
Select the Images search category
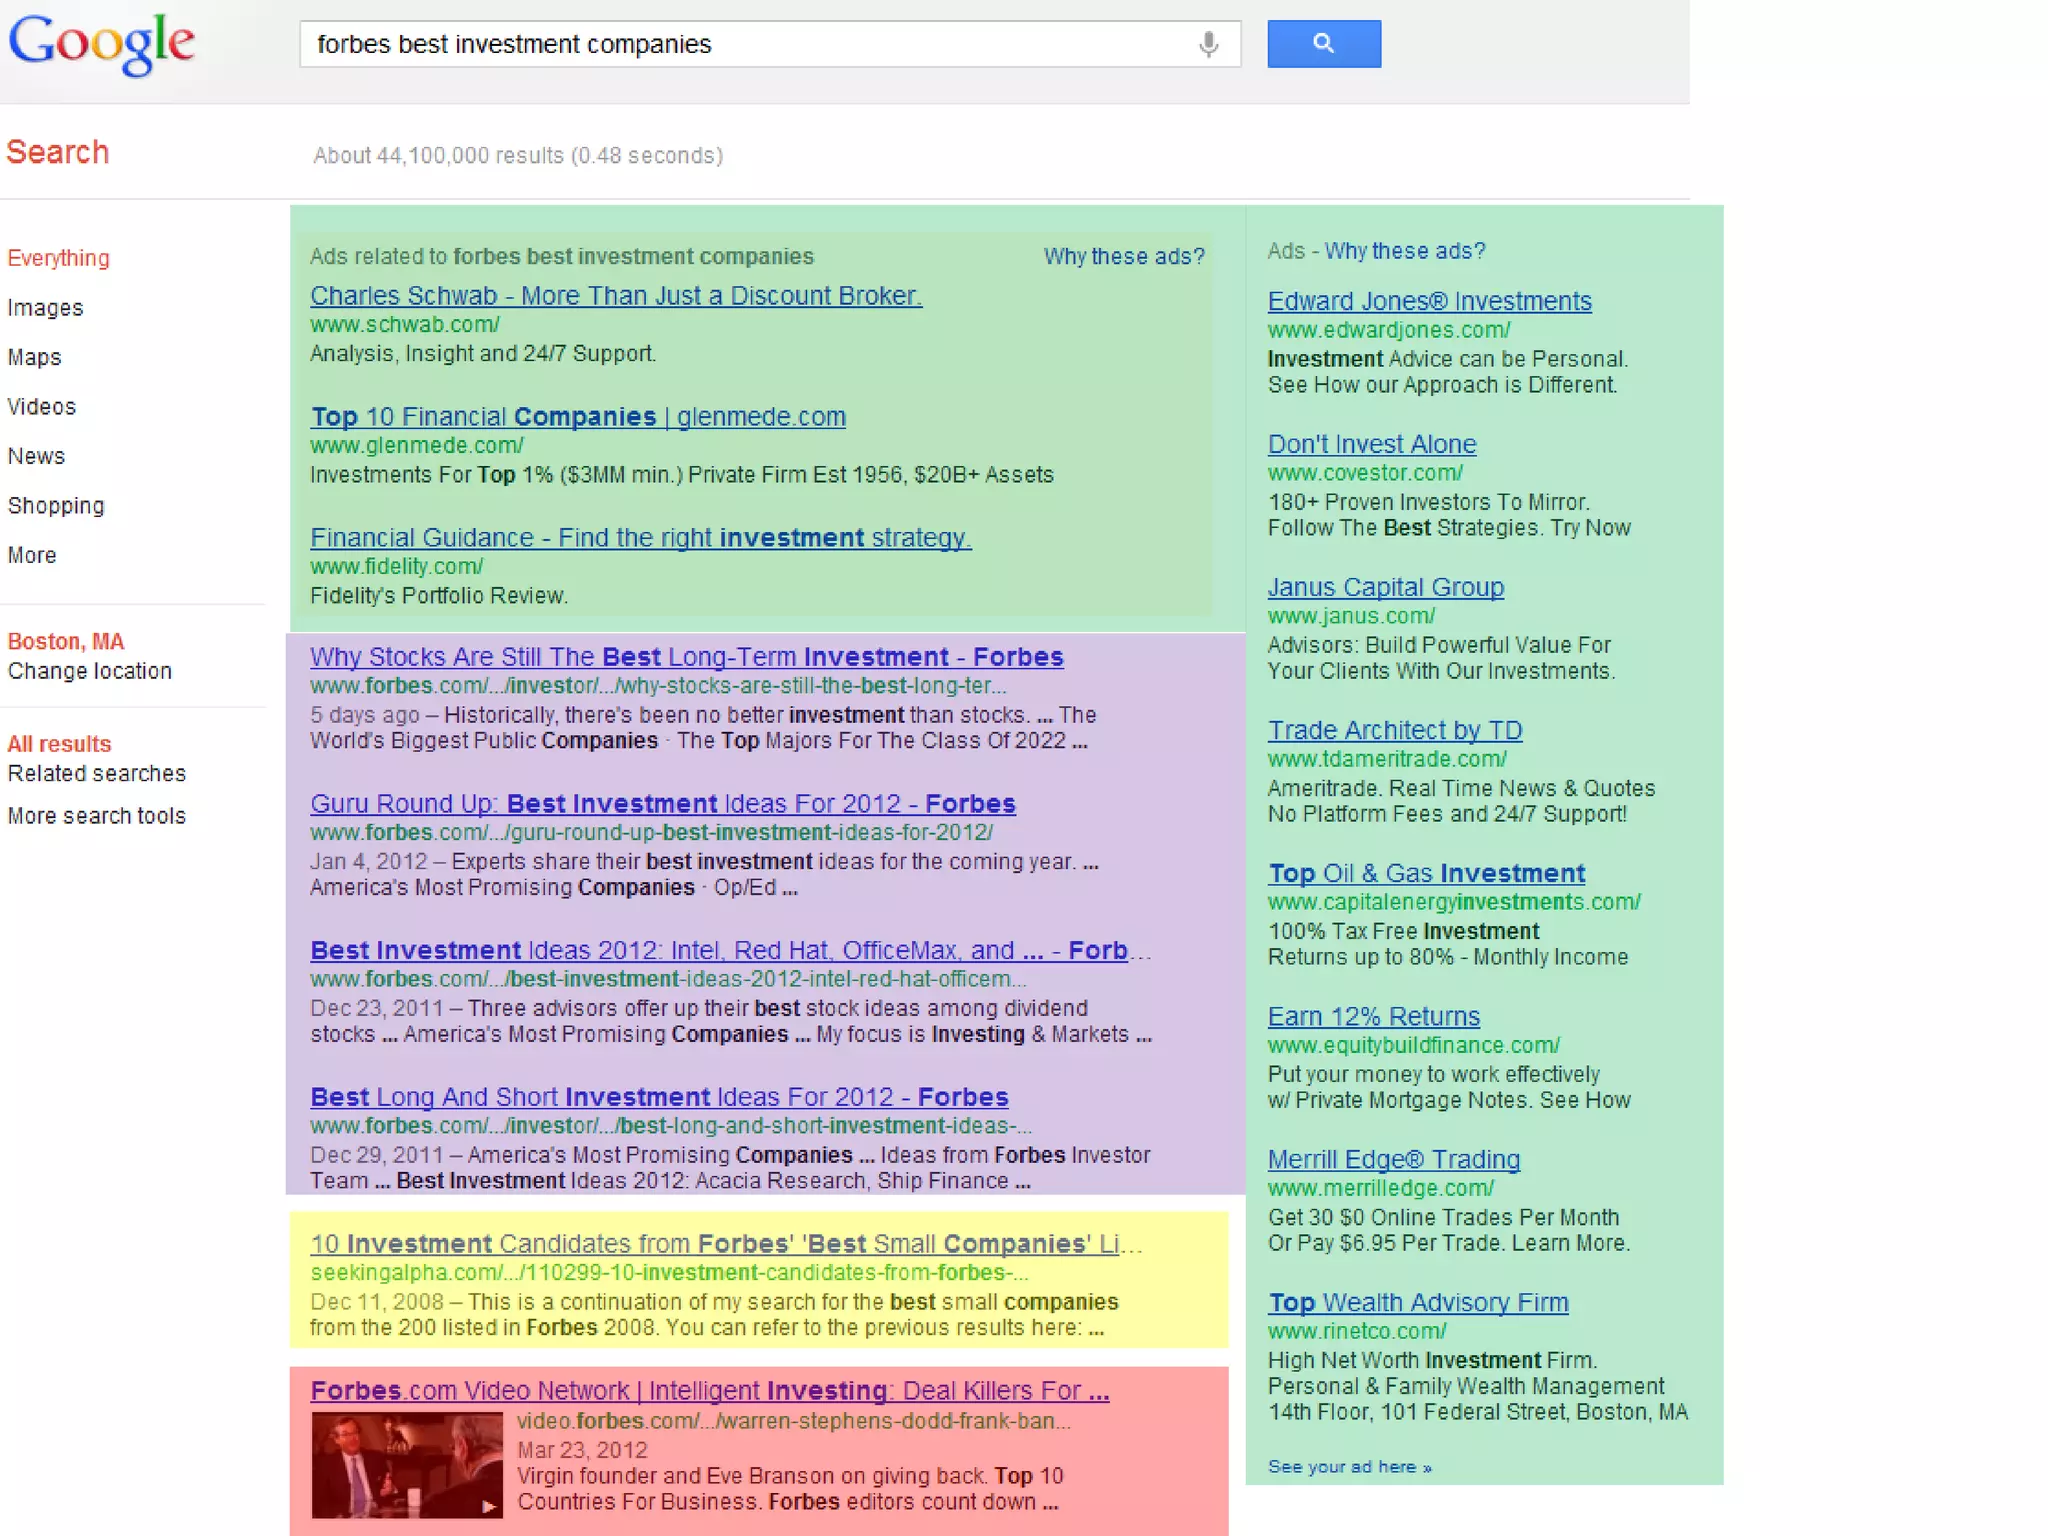point(45,308)
